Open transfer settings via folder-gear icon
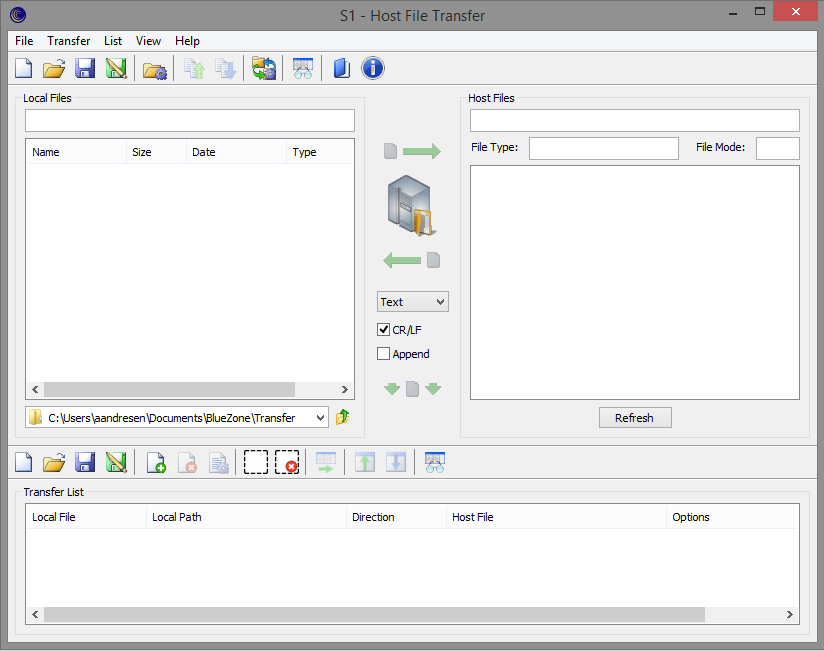 (154, 68)
